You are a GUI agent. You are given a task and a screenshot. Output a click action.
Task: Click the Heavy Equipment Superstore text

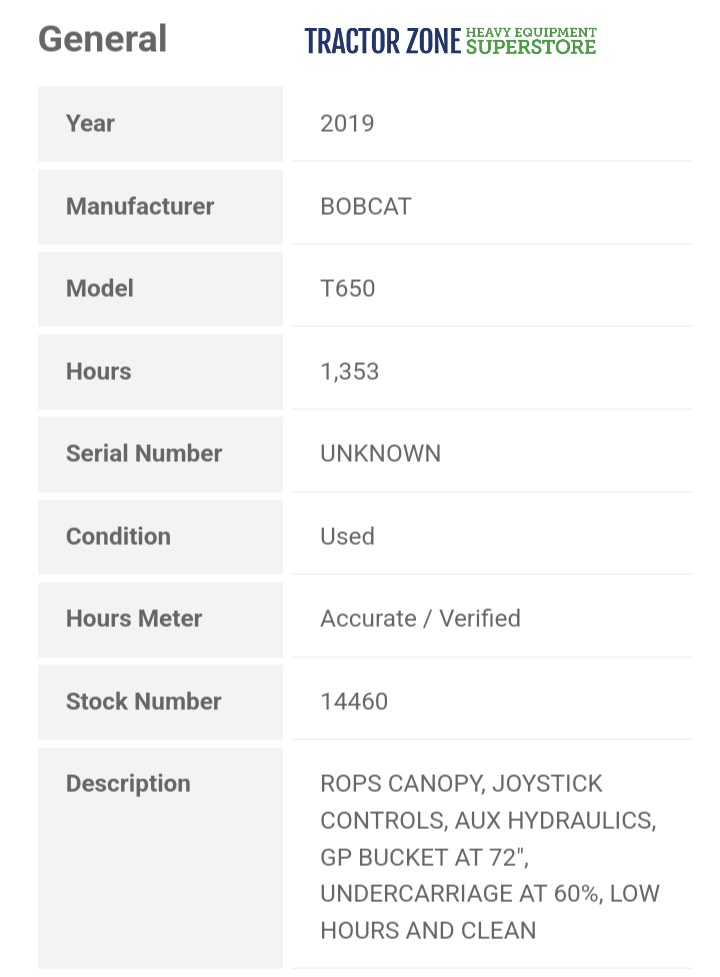[x=530, y=41]
